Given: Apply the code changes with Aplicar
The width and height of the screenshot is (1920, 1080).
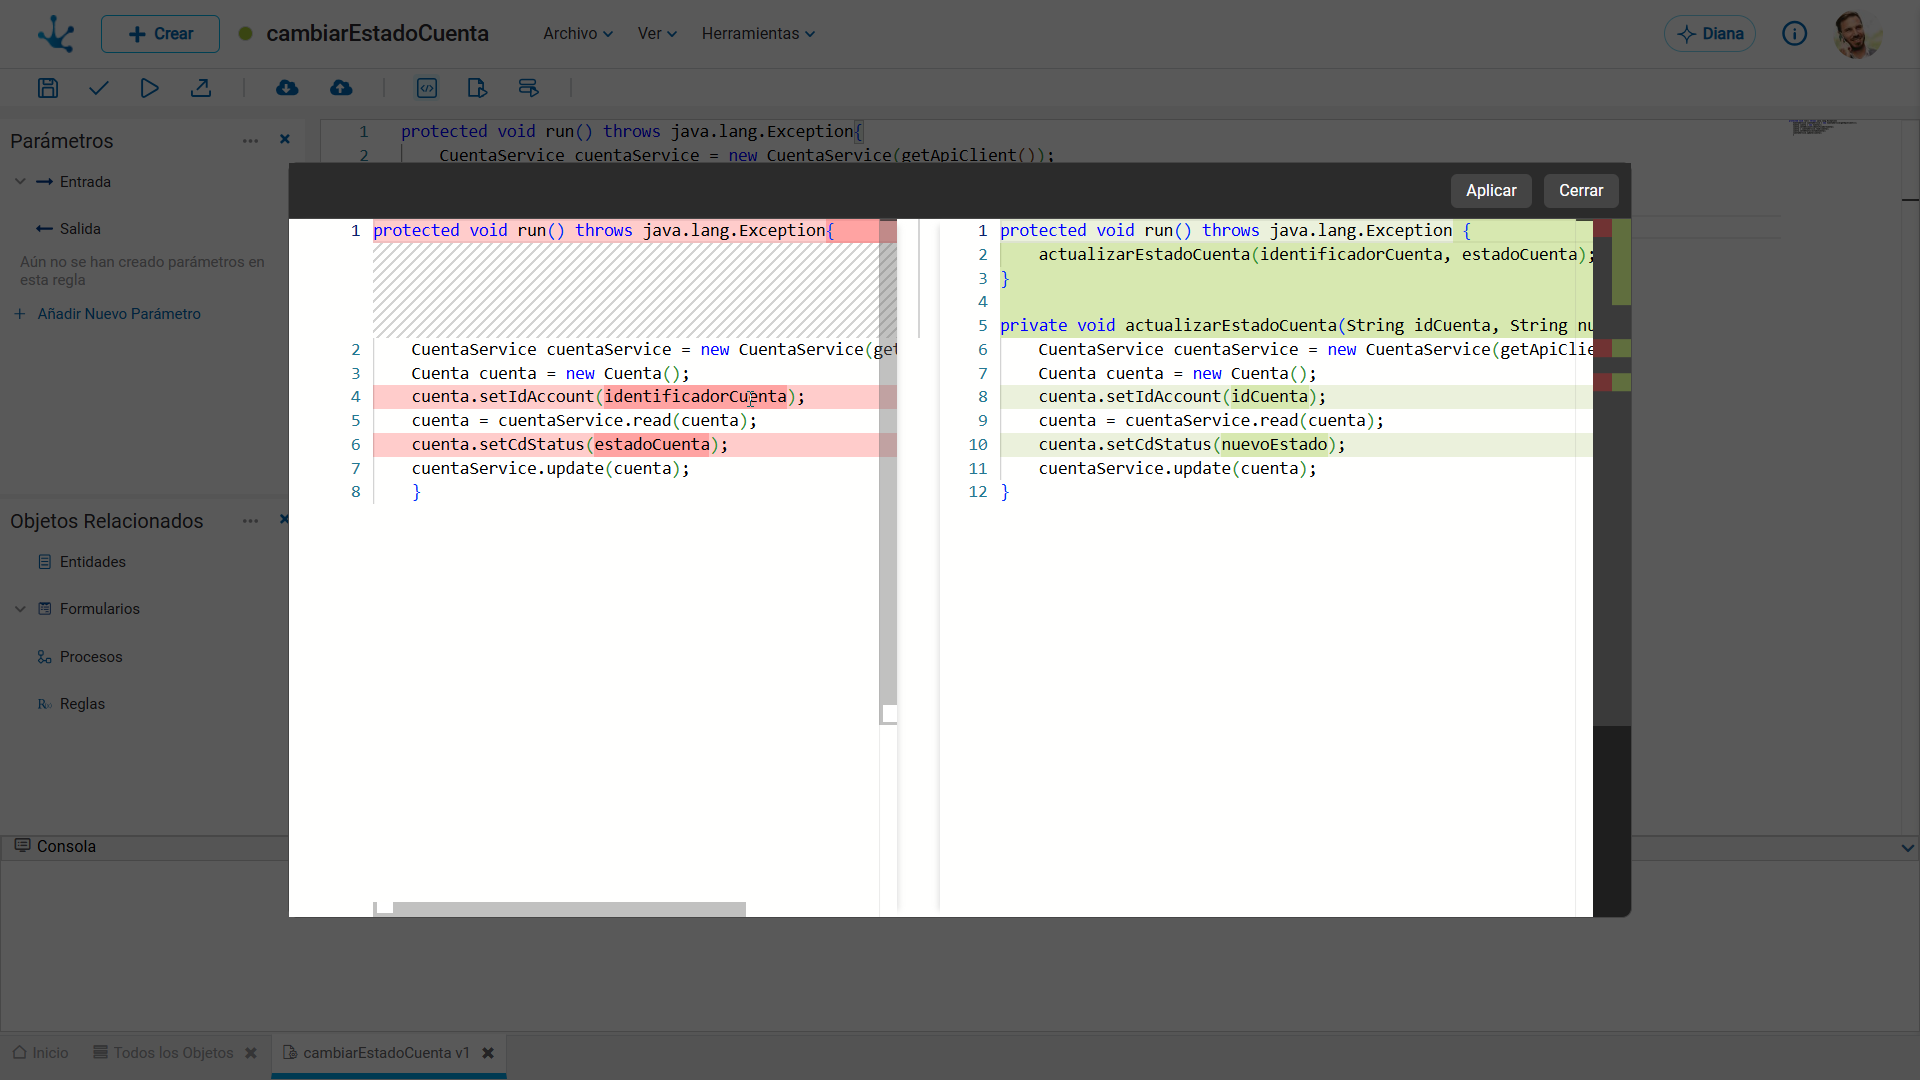Looking at the screenshot, I should [x=1491, y=191].
